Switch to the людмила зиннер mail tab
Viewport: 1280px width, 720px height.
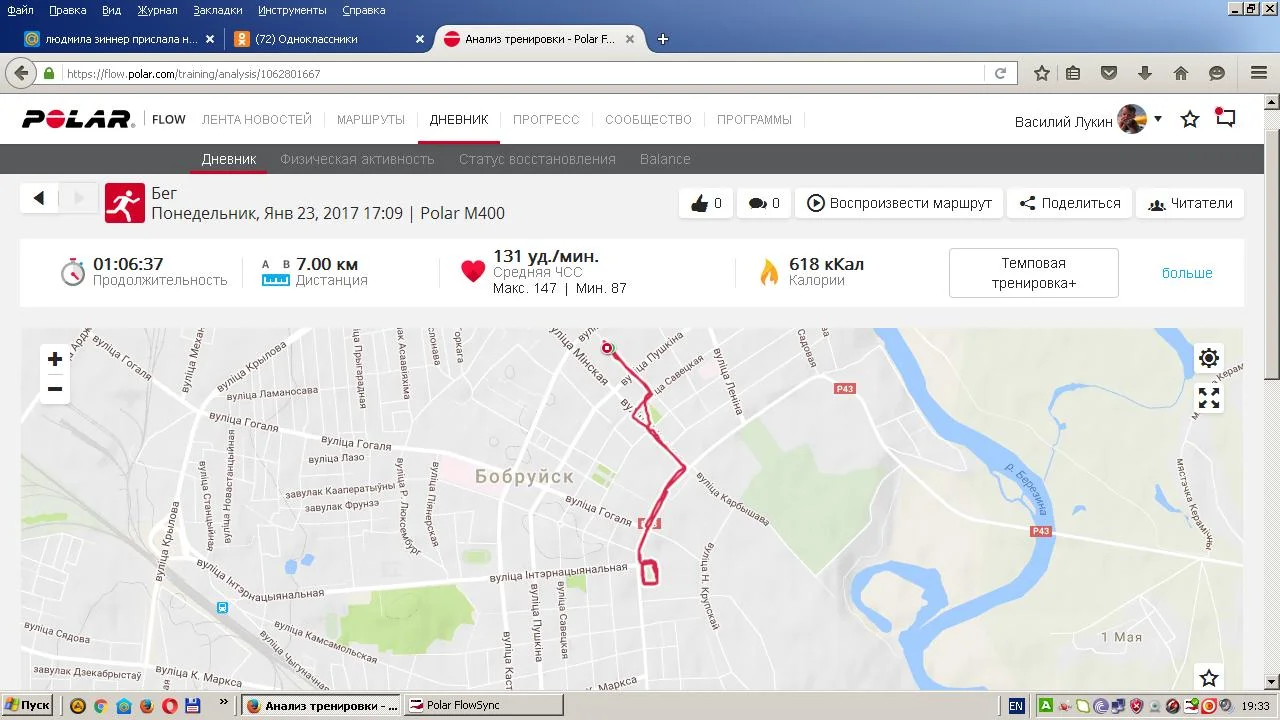pyautogui.click(x=120, y=39)
